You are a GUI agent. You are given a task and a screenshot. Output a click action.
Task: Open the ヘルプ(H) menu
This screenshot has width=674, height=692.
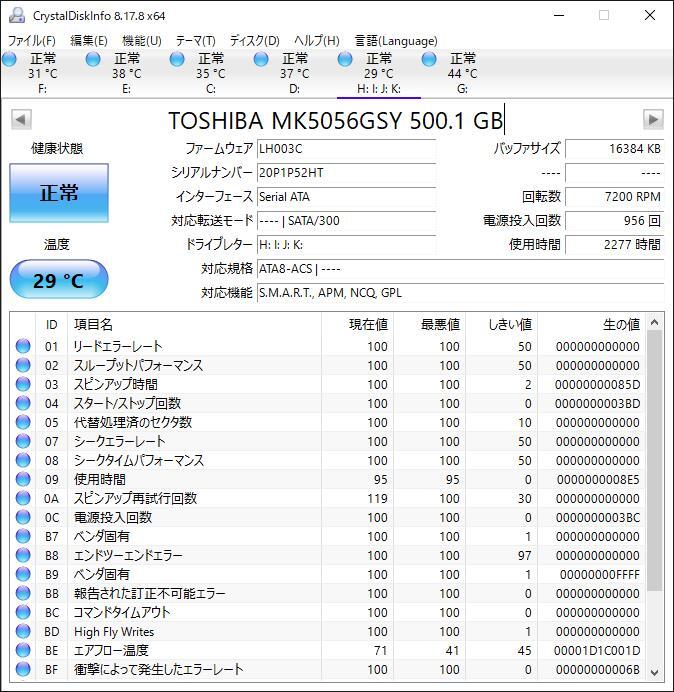pos(317,41)
